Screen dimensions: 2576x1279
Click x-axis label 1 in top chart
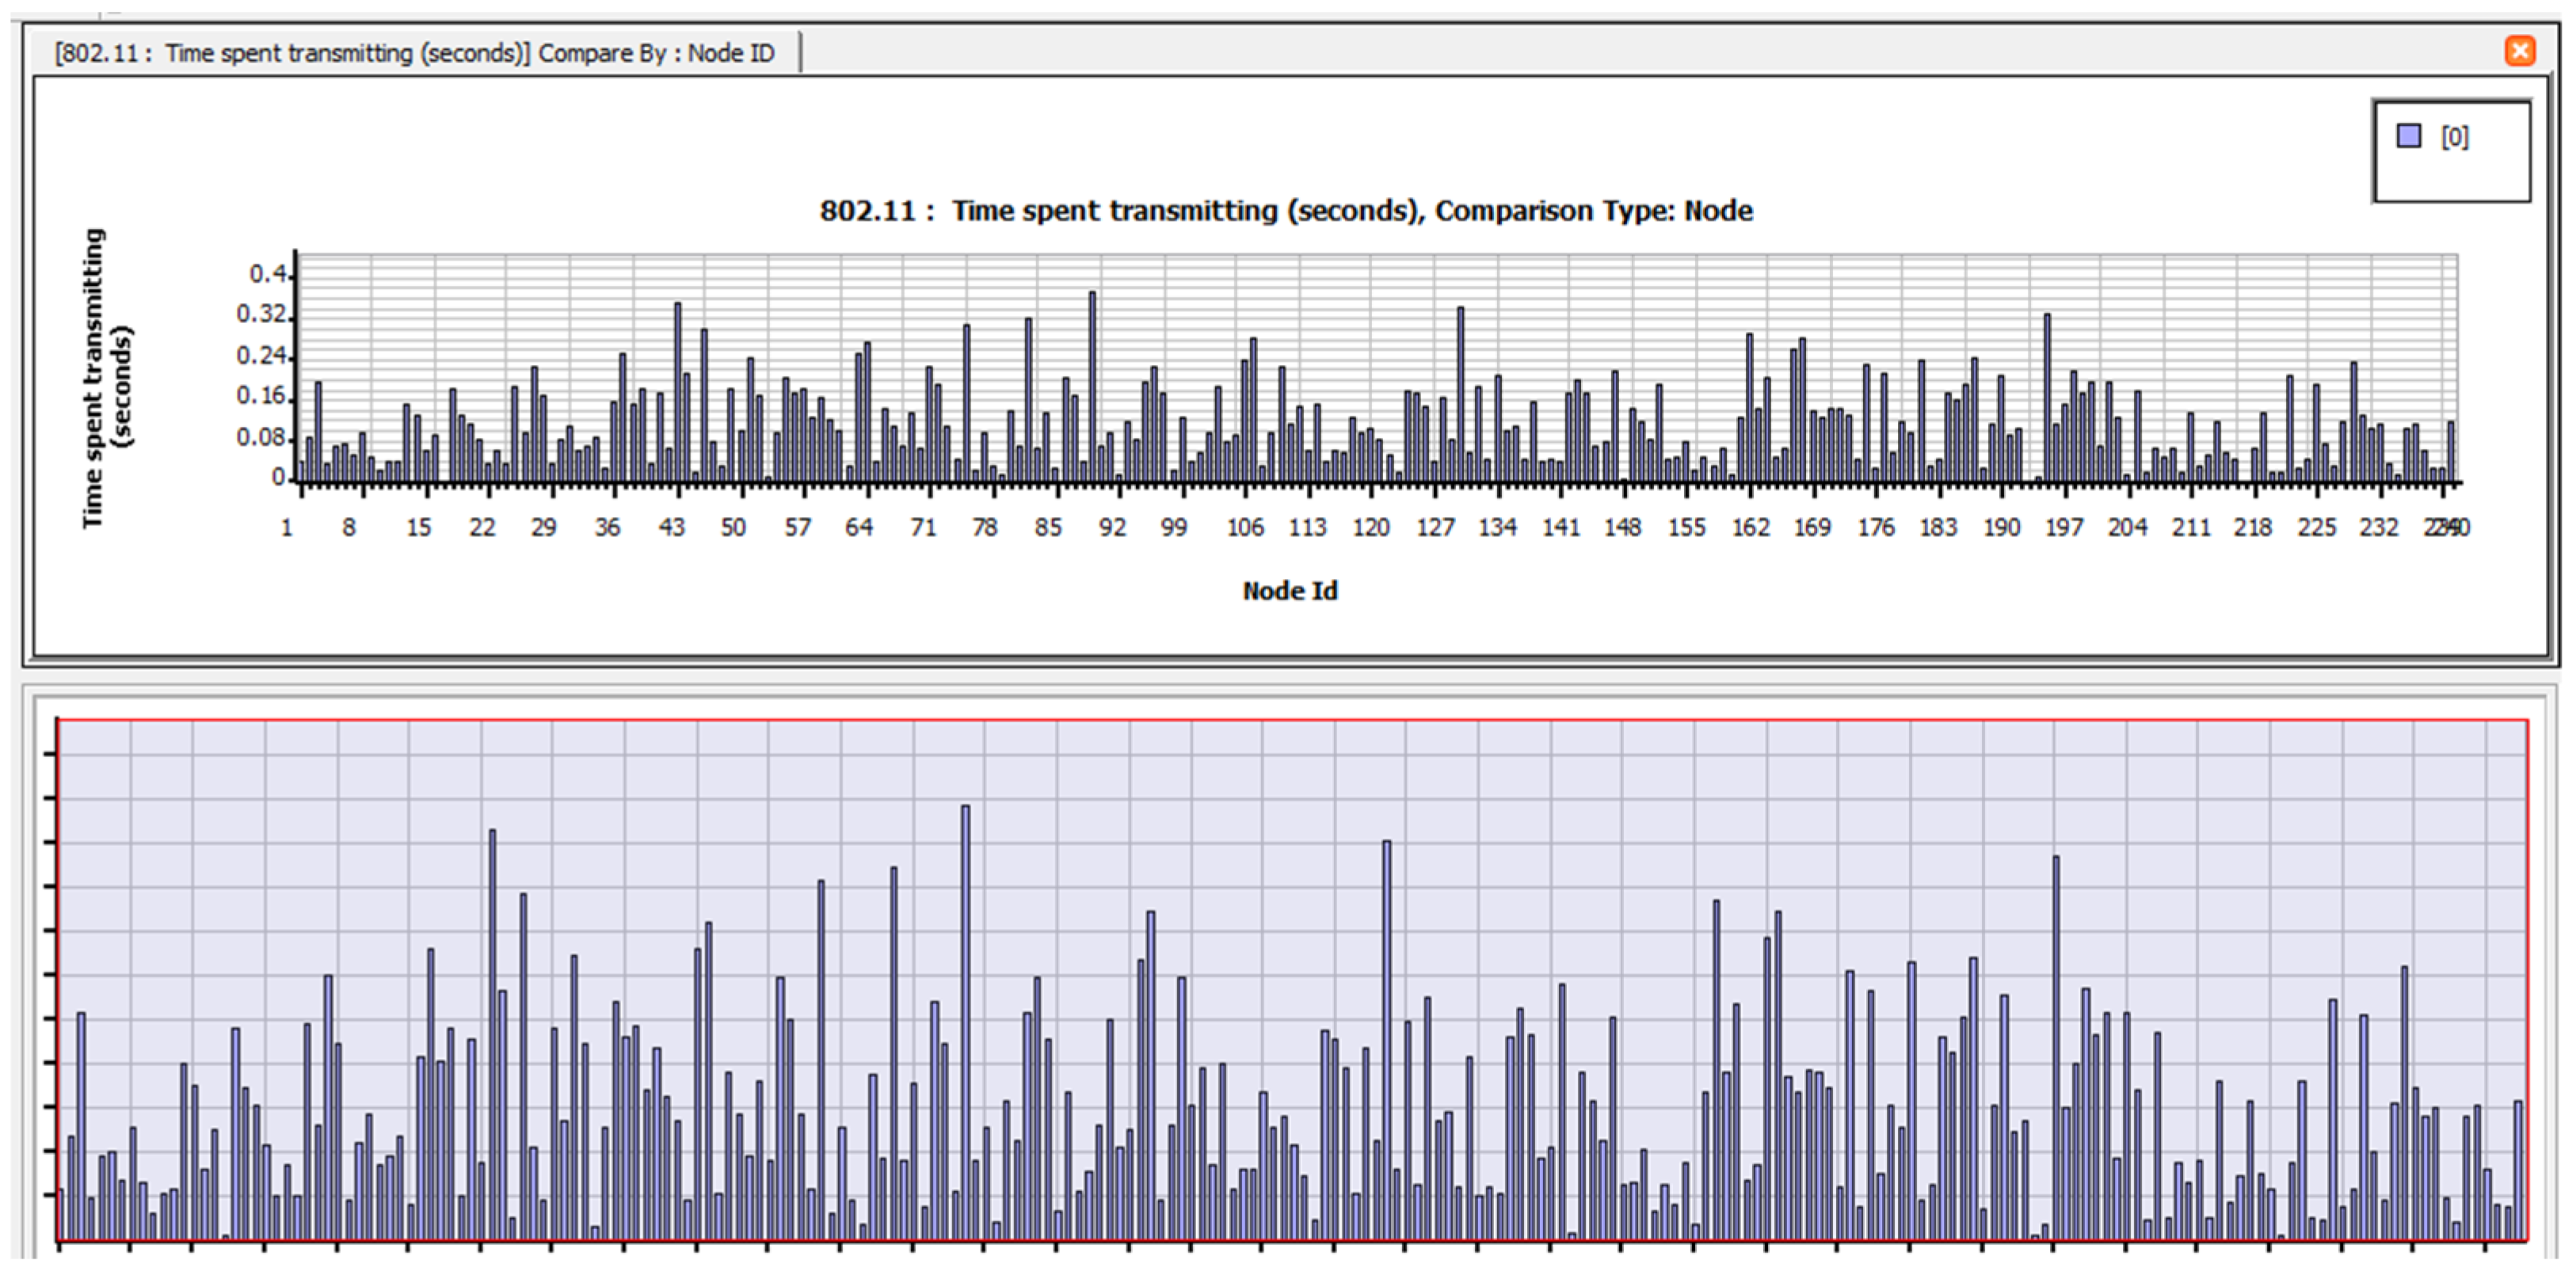(x=287, y=527)
